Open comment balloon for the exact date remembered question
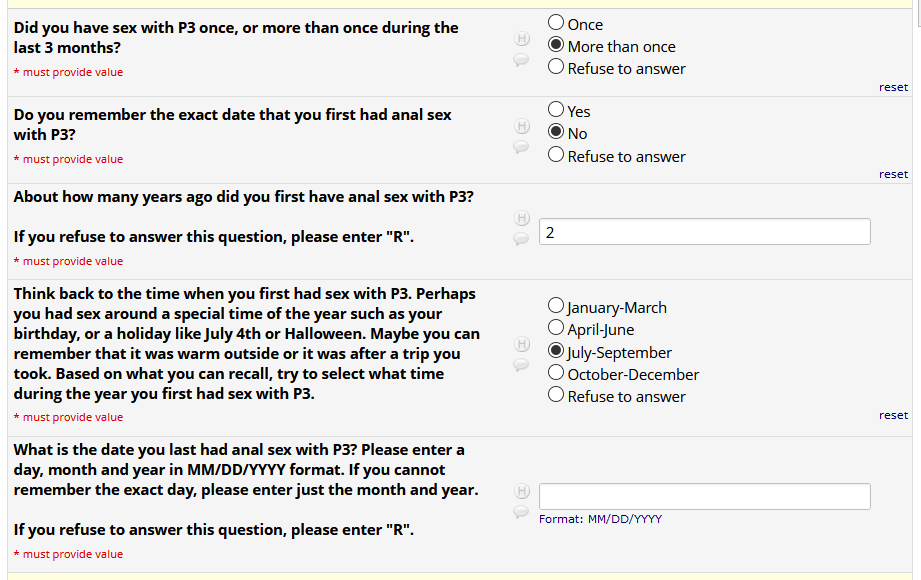This screenshot has width=921, height=580. pyautogui.click(x=521, y=147)
